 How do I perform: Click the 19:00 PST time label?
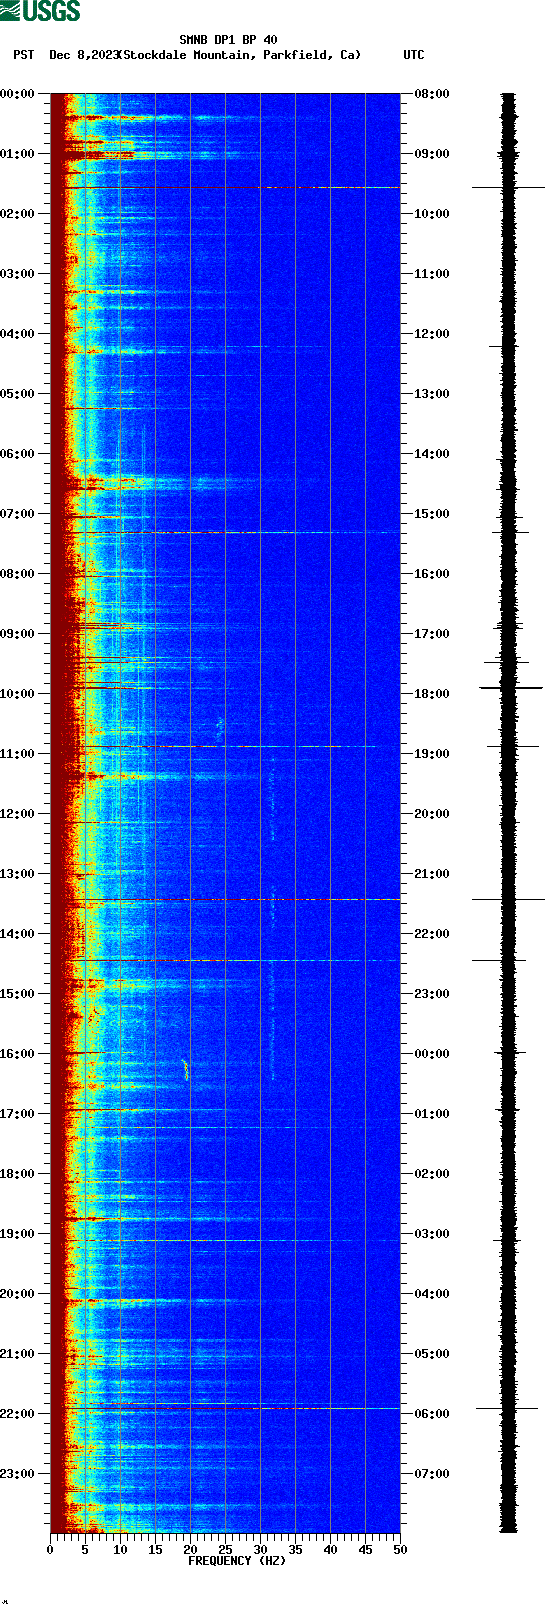coord(18,1234)
